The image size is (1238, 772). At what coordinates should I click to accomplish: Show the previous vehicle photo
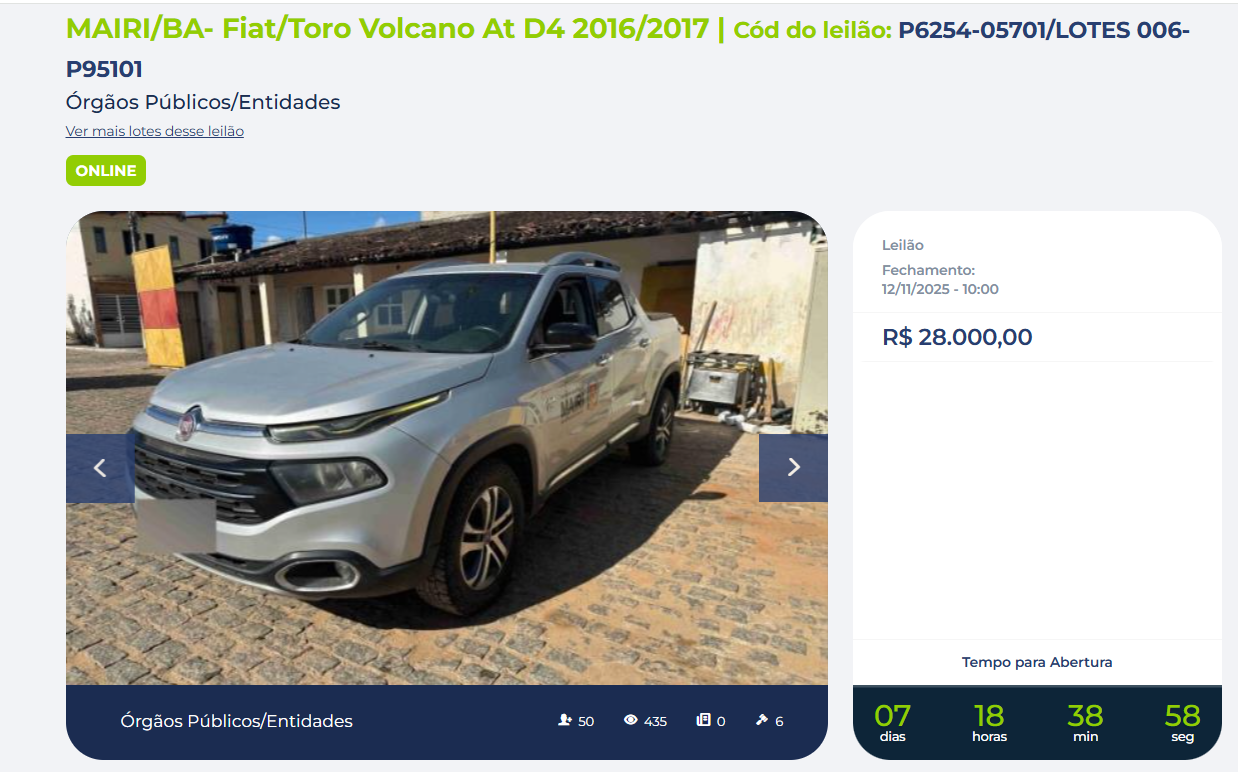(x=100, y=468)
